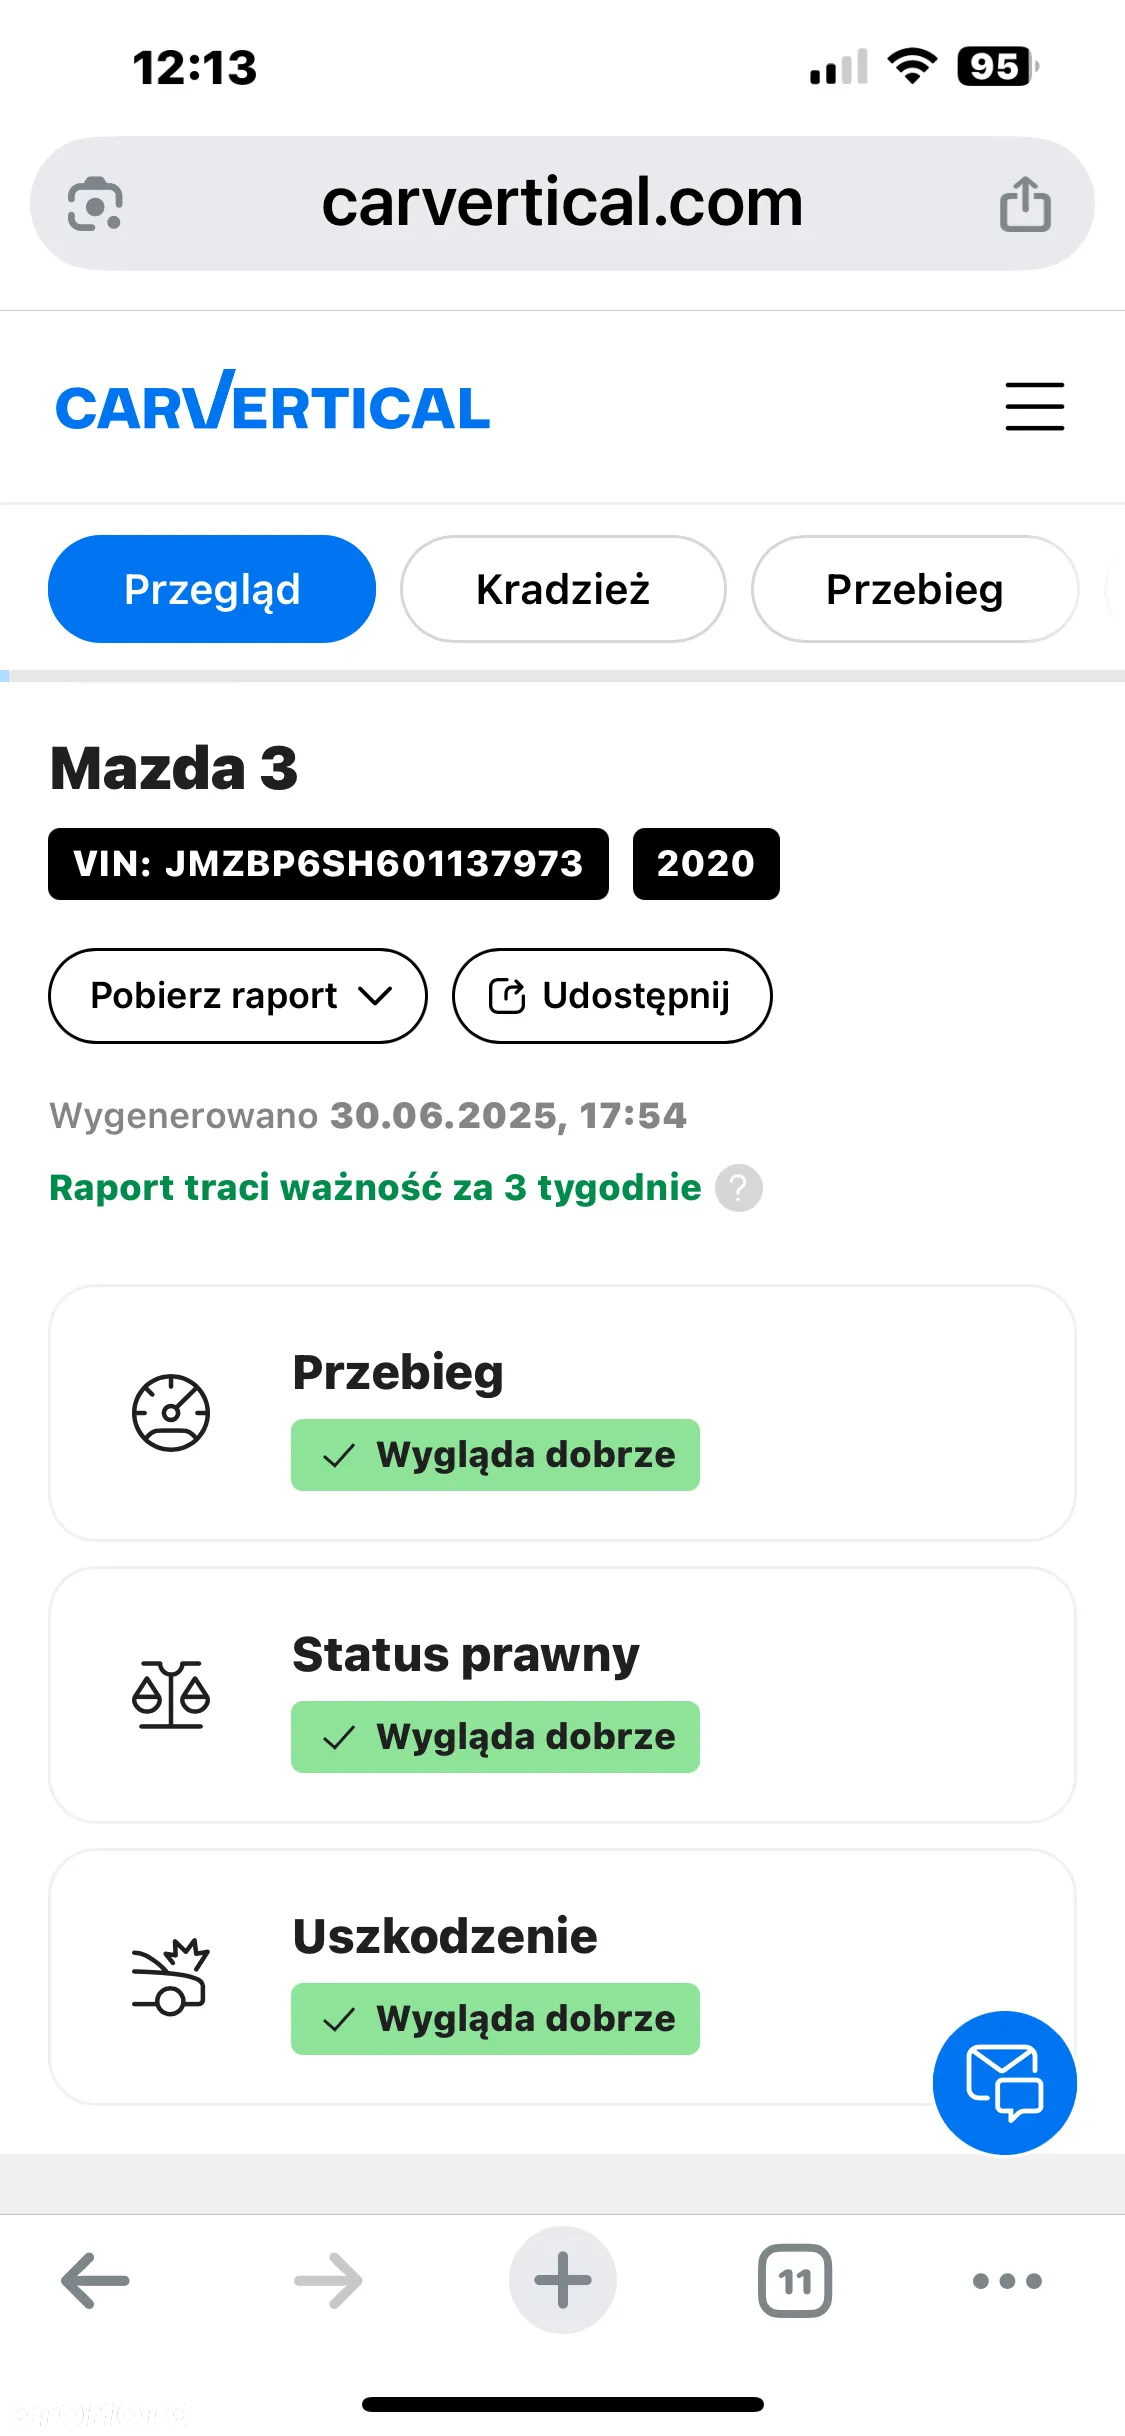Click the report validity help icon
Image resolution: width=1125 pixels, height=2436 pixels.
[739, 1188]
